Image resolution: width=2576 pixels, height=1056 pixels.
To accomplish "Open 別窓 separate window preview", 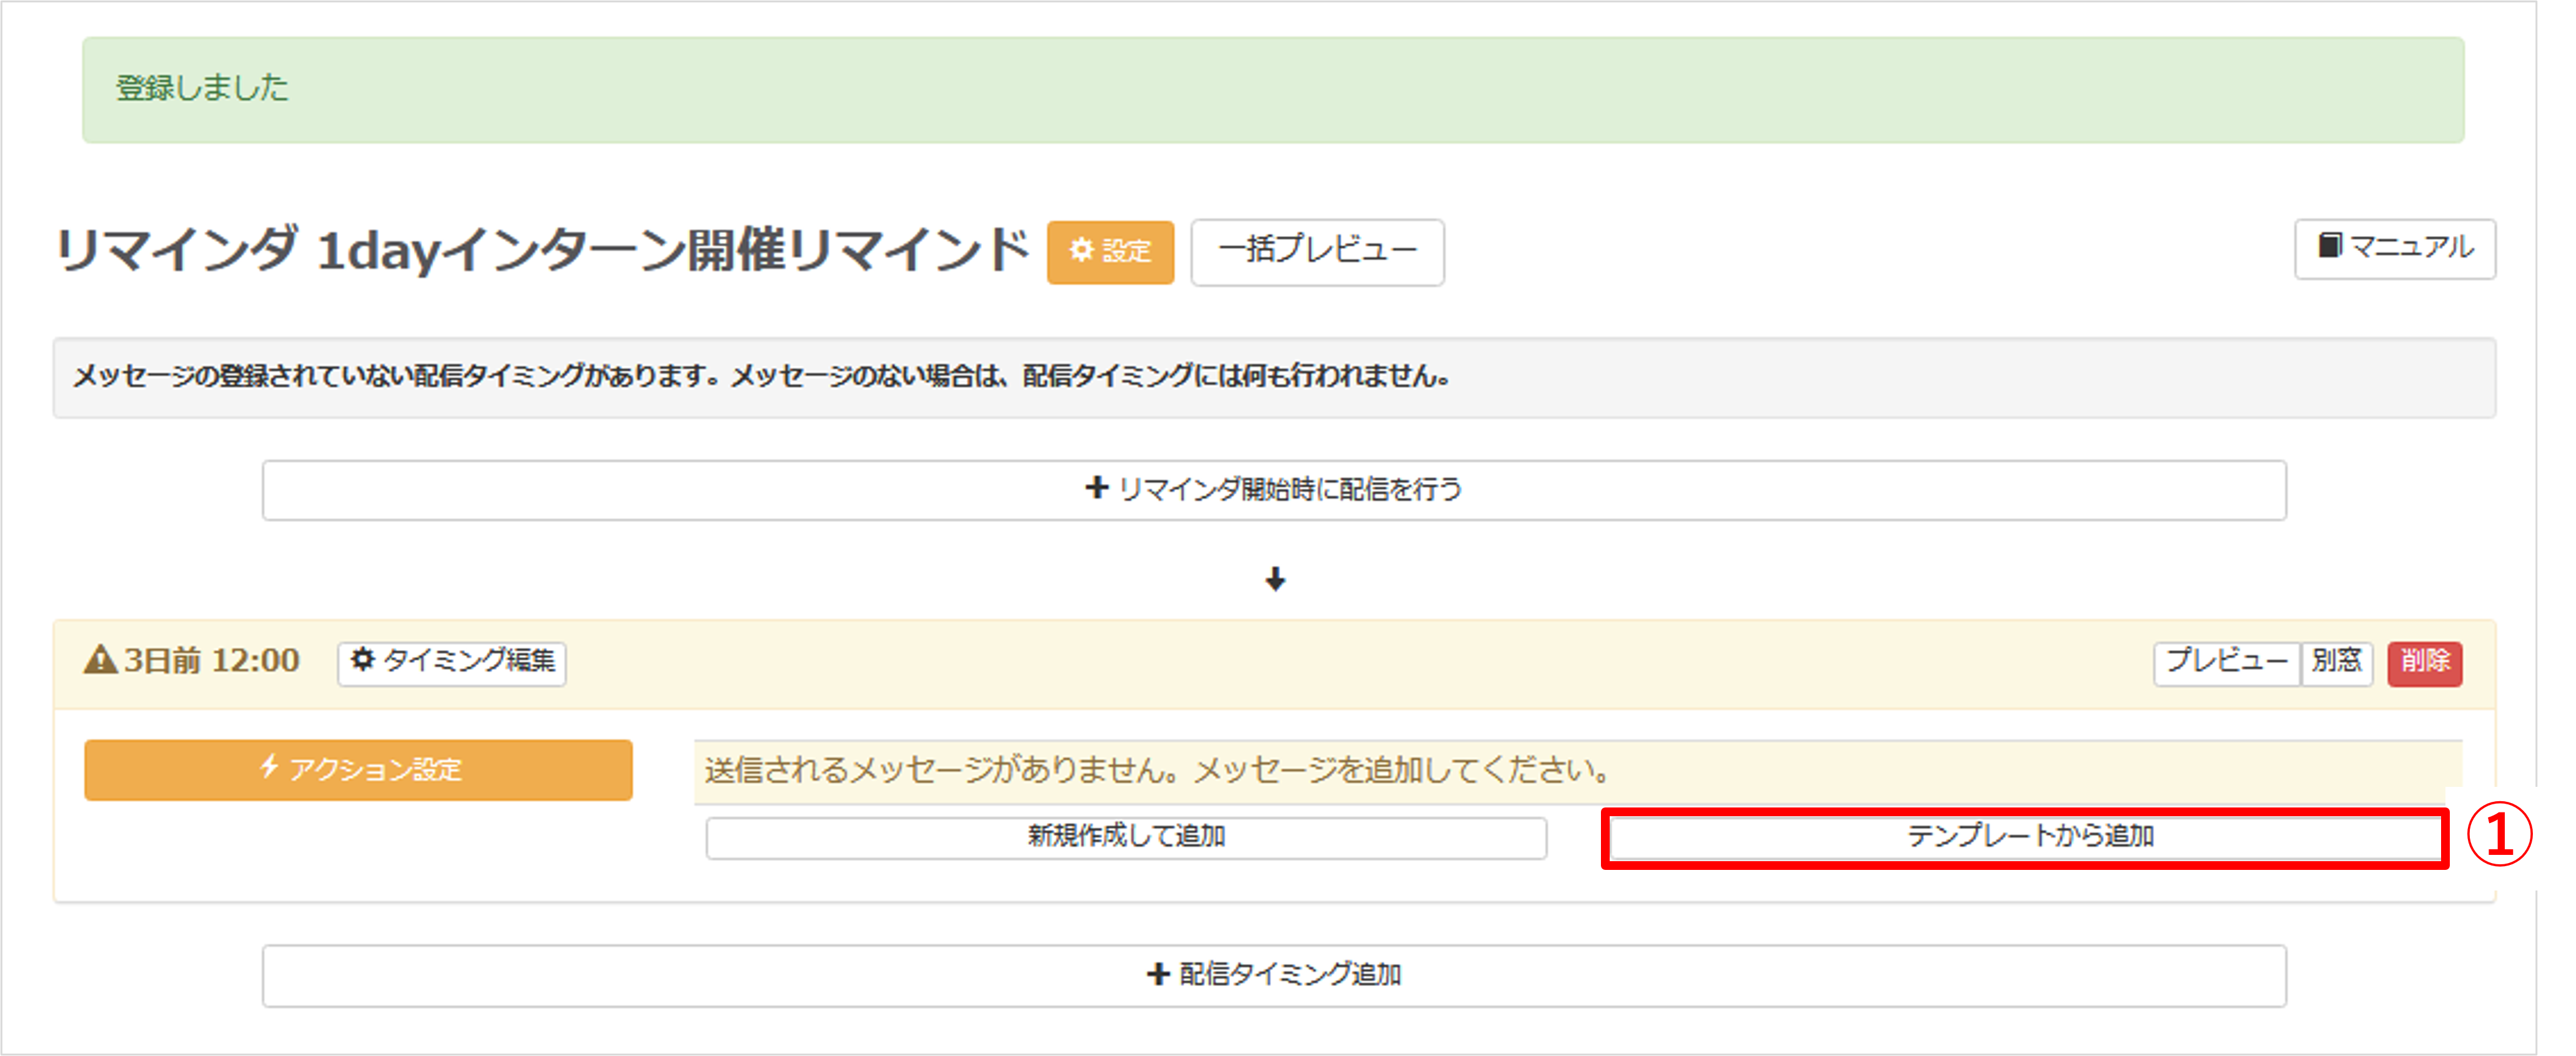I will pyautogui.click(x=2336, y=663).
